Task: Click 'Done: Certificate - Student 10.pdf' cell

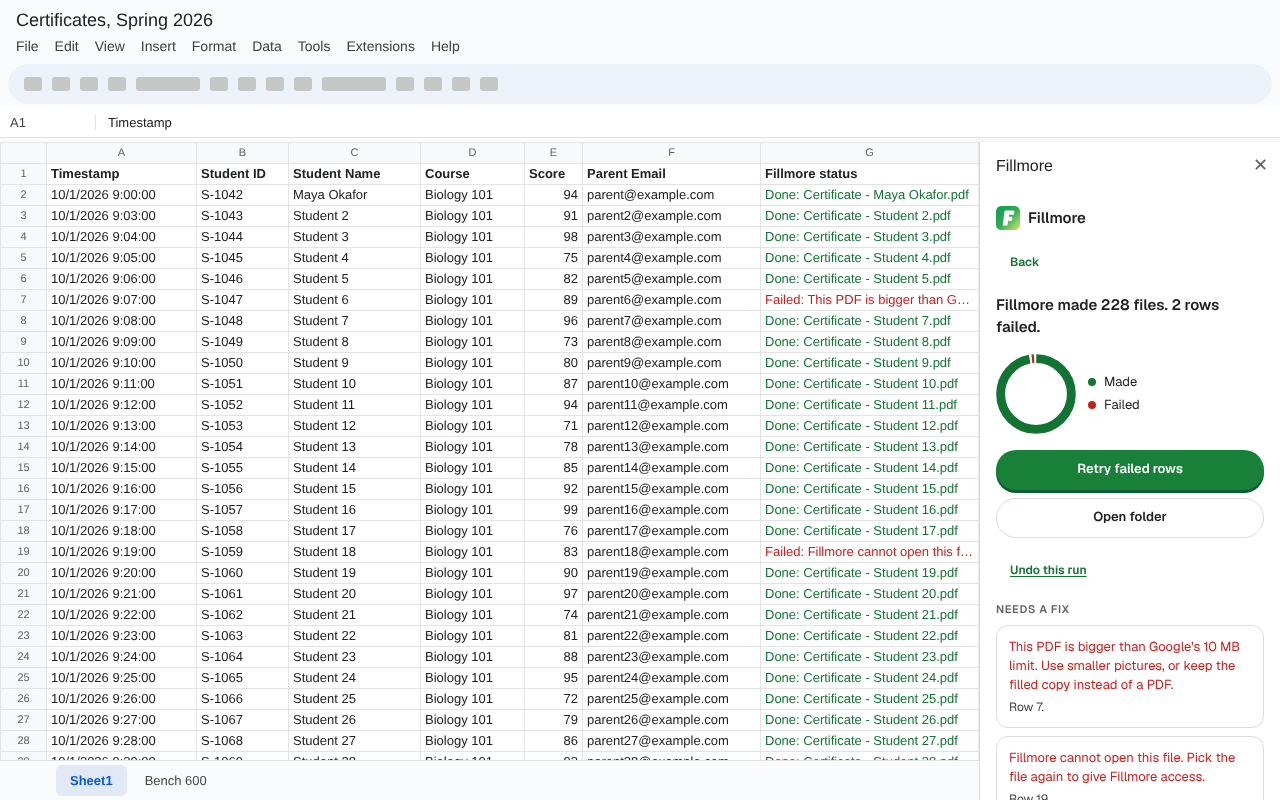Action: 869,383
